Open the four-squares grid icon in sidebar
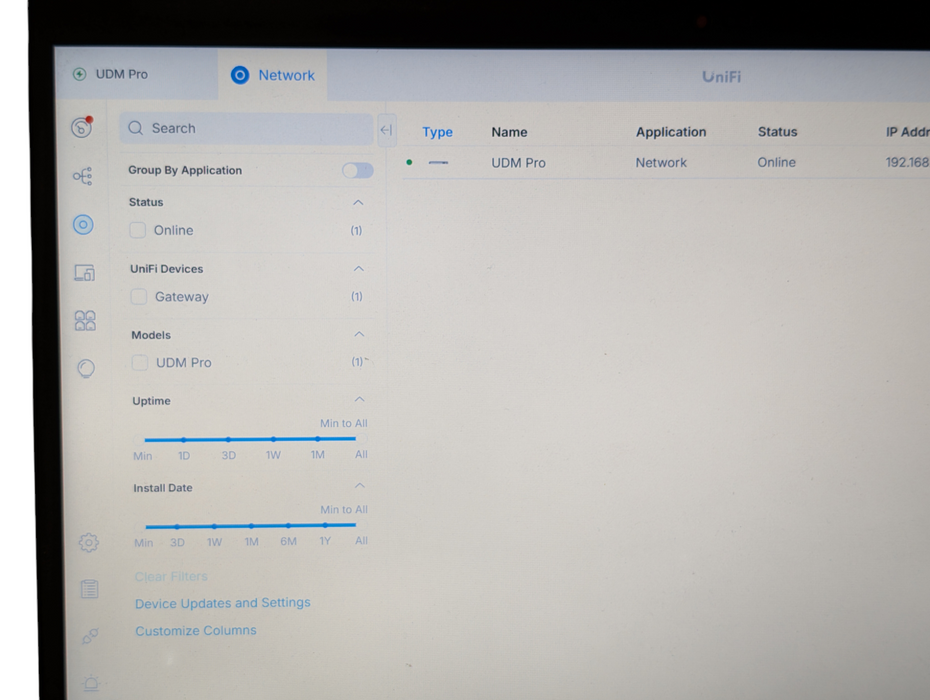The width and height of the screenshot is (930, 700). coord(85,320)
